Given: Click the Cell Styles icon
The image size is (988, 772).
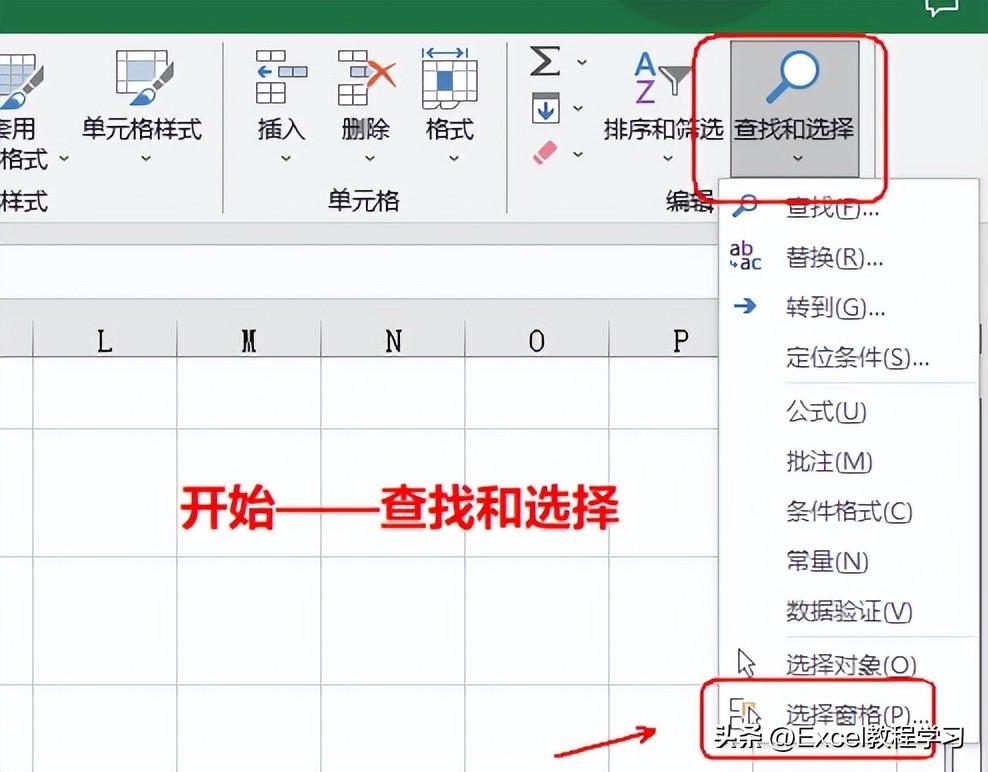Looking at the screenshot, I should (x=144, y=77).
